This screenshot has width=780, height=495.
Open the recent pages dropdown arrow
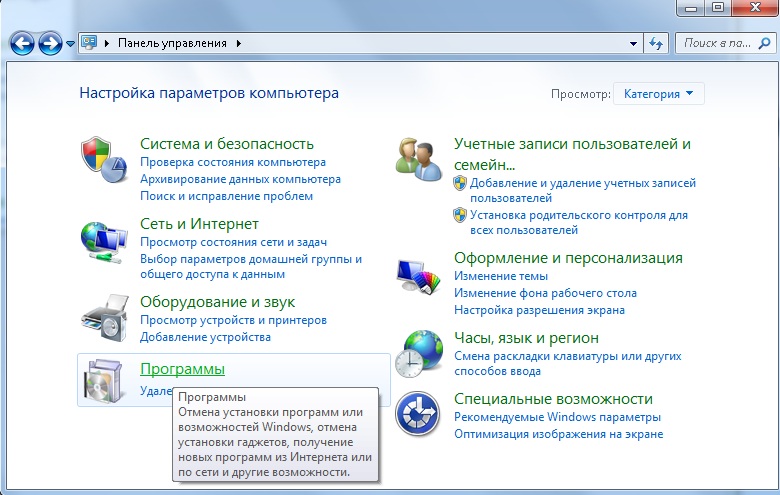[70, 44]
